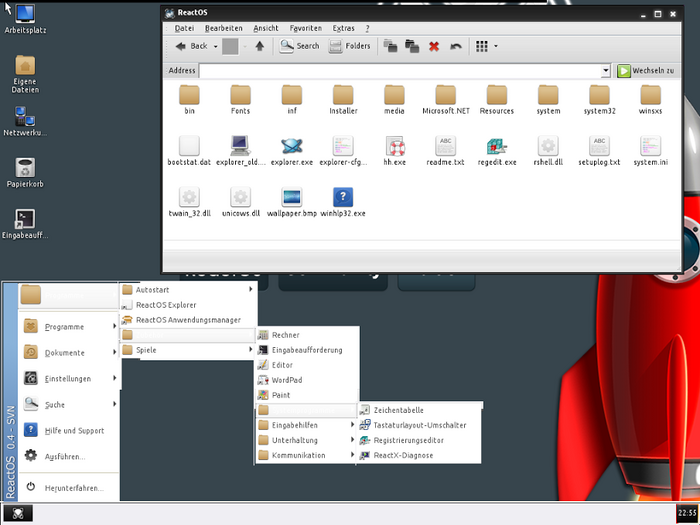700x525 pixels.
Task: Open the Views dropdown arrow
Action: point(496,46)
